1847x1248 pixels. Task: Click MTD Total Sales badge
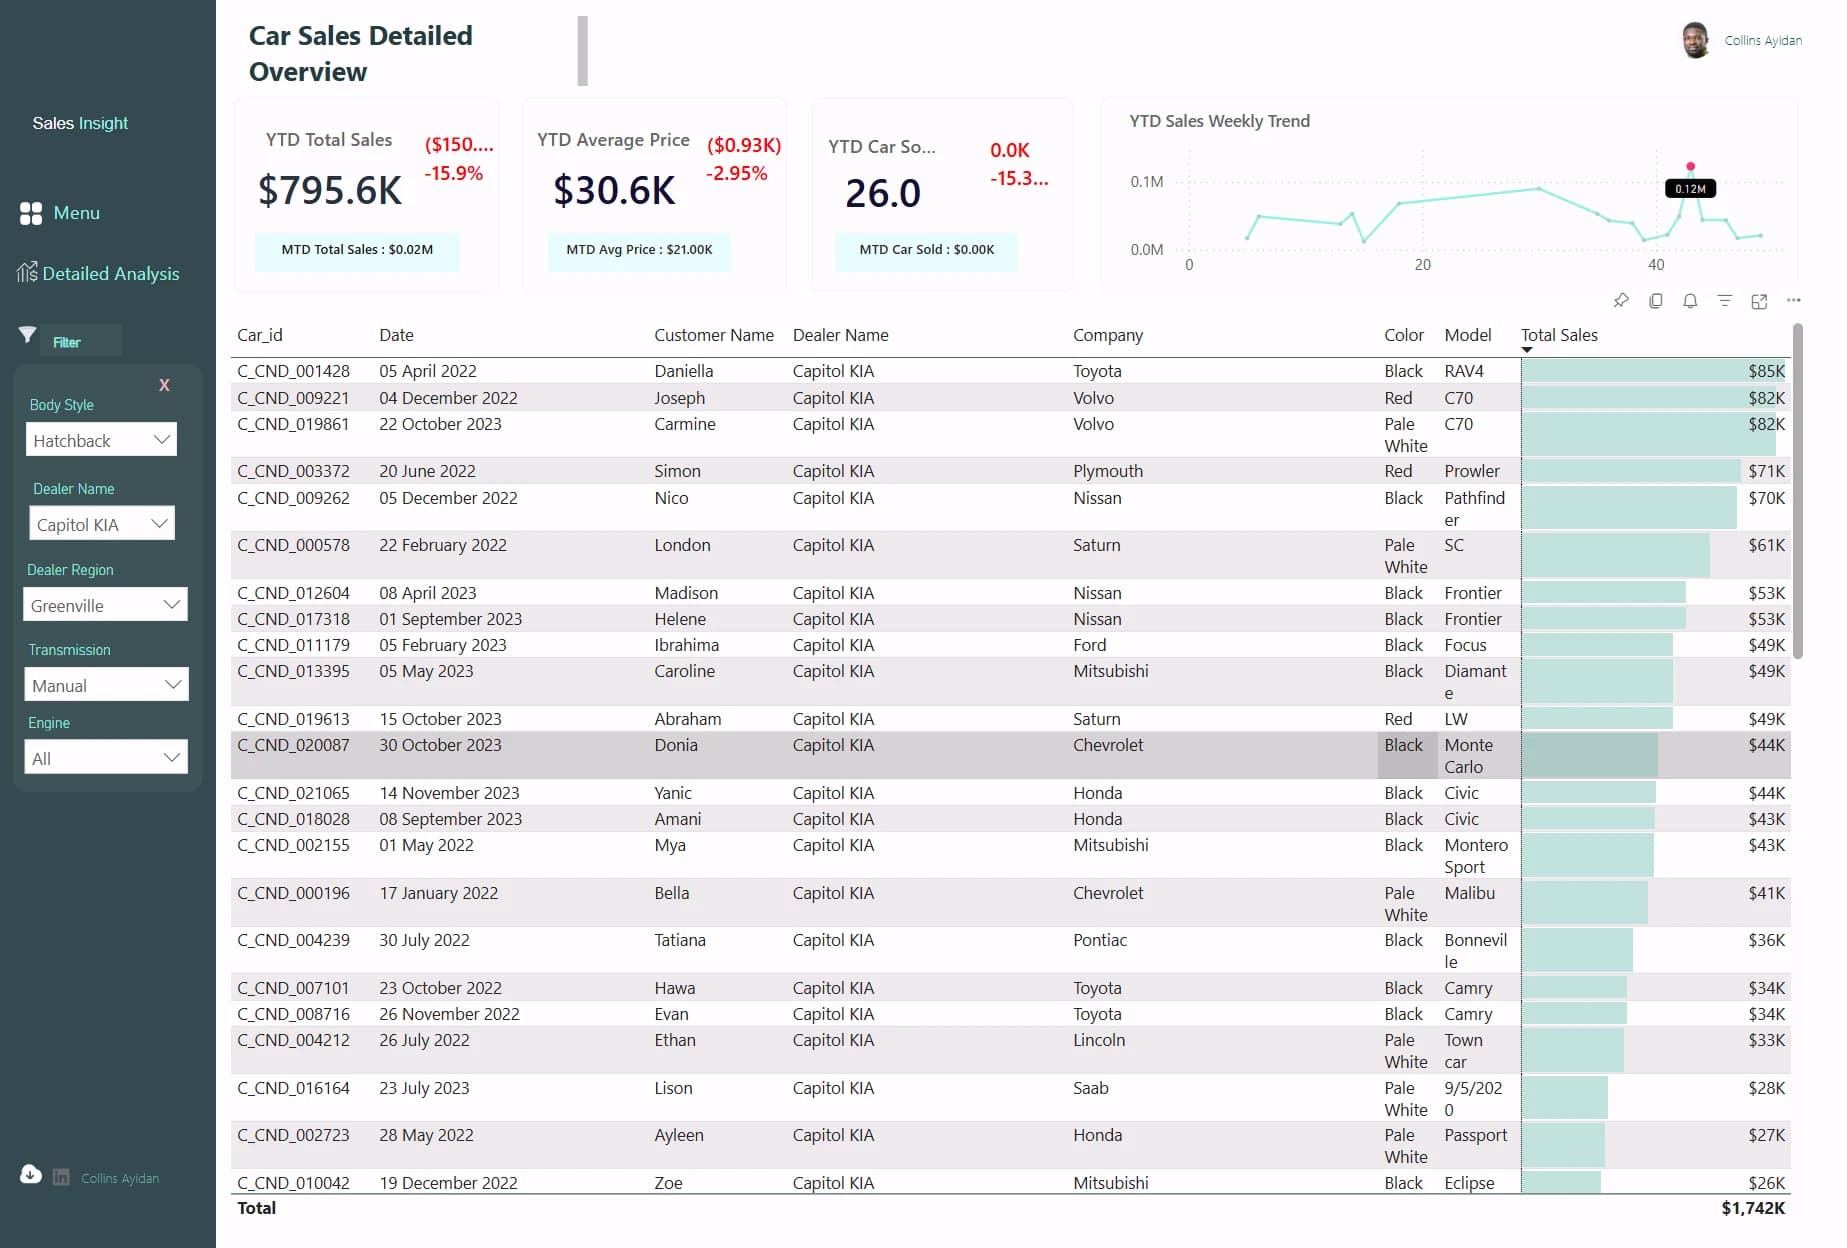[x=357, y=250]
